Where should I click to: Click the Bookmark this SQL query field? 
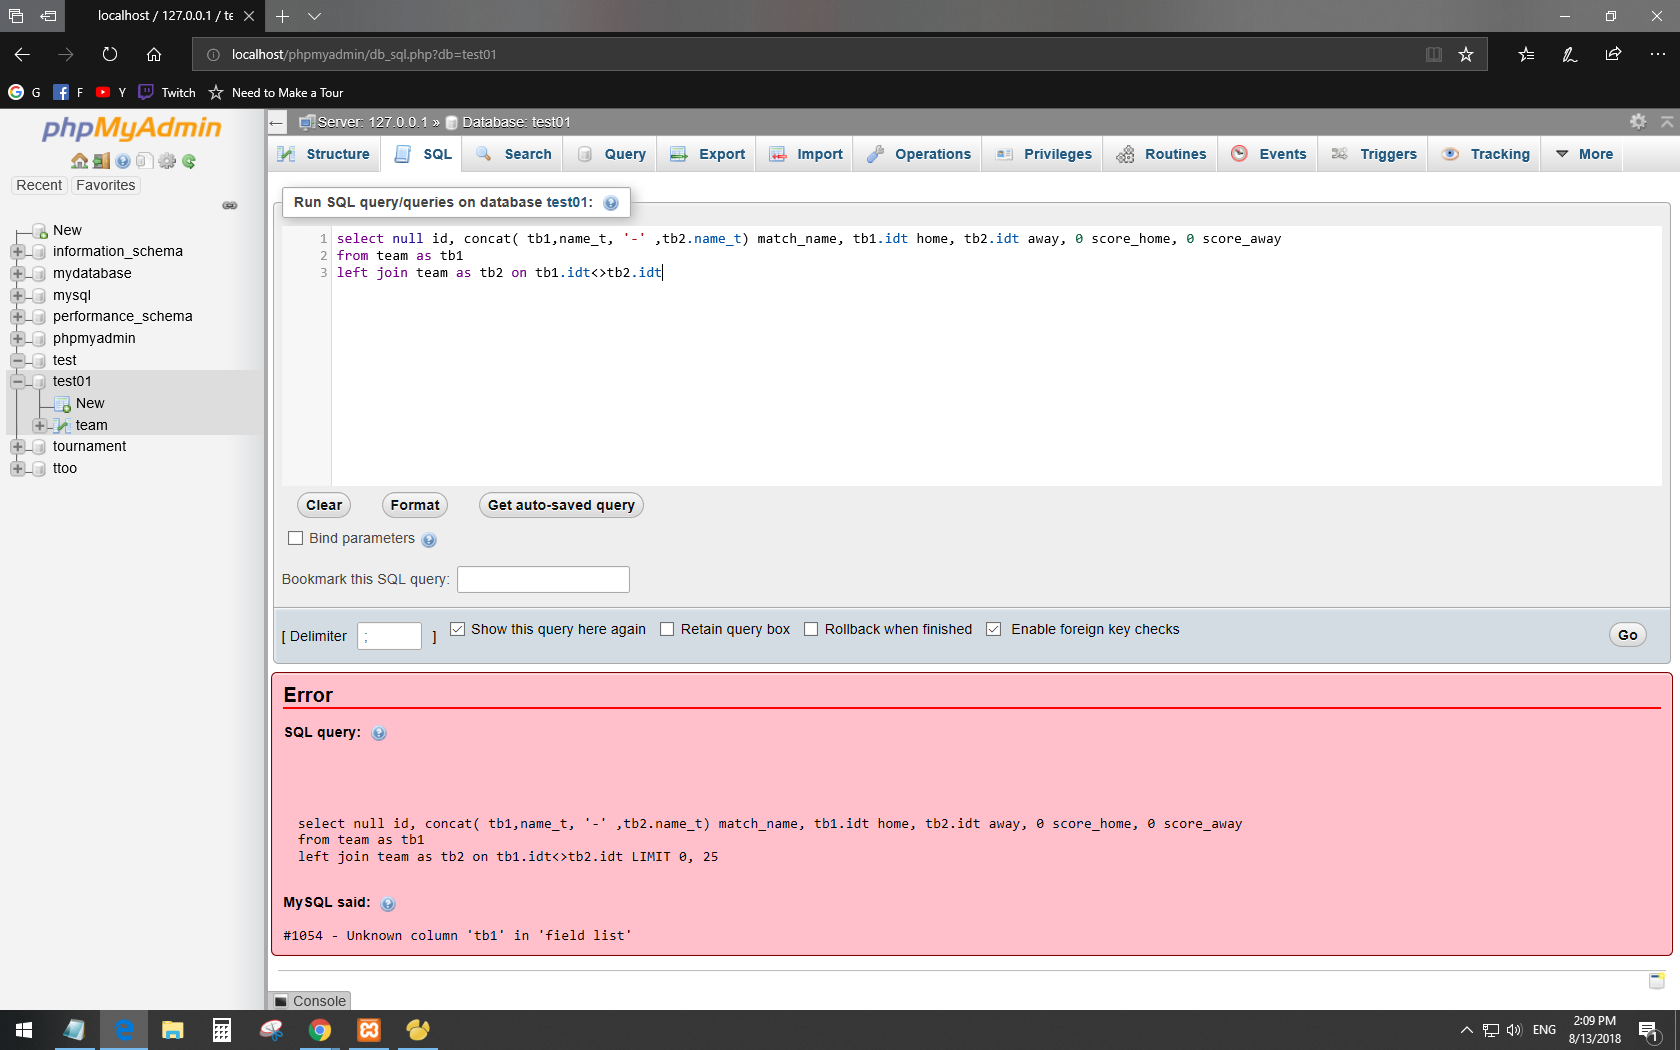pos(543,579)
